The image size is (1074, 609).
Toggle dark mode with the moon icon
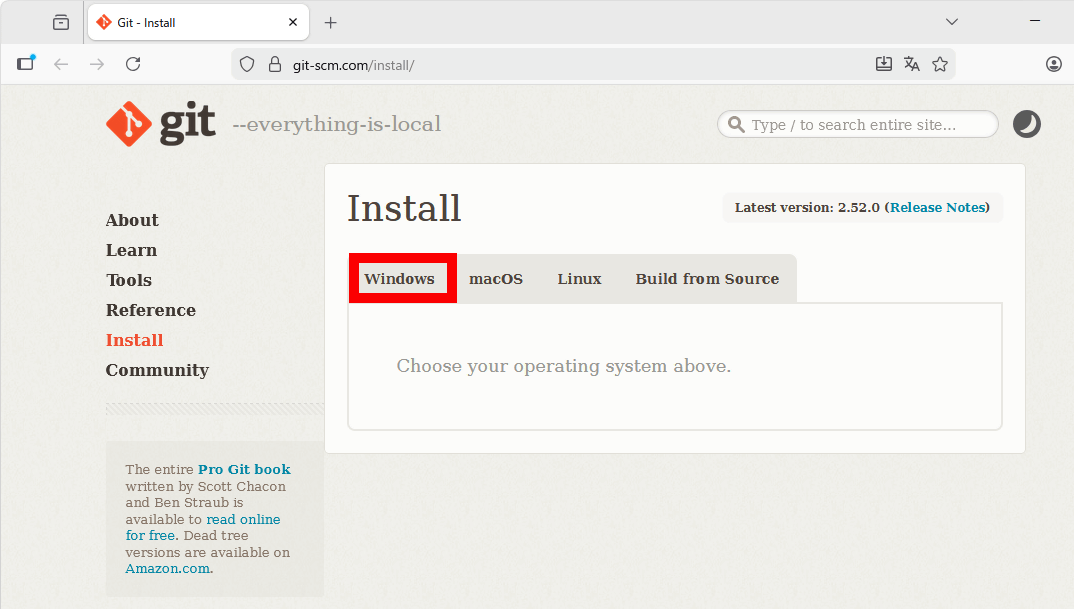coord(1026,124)
